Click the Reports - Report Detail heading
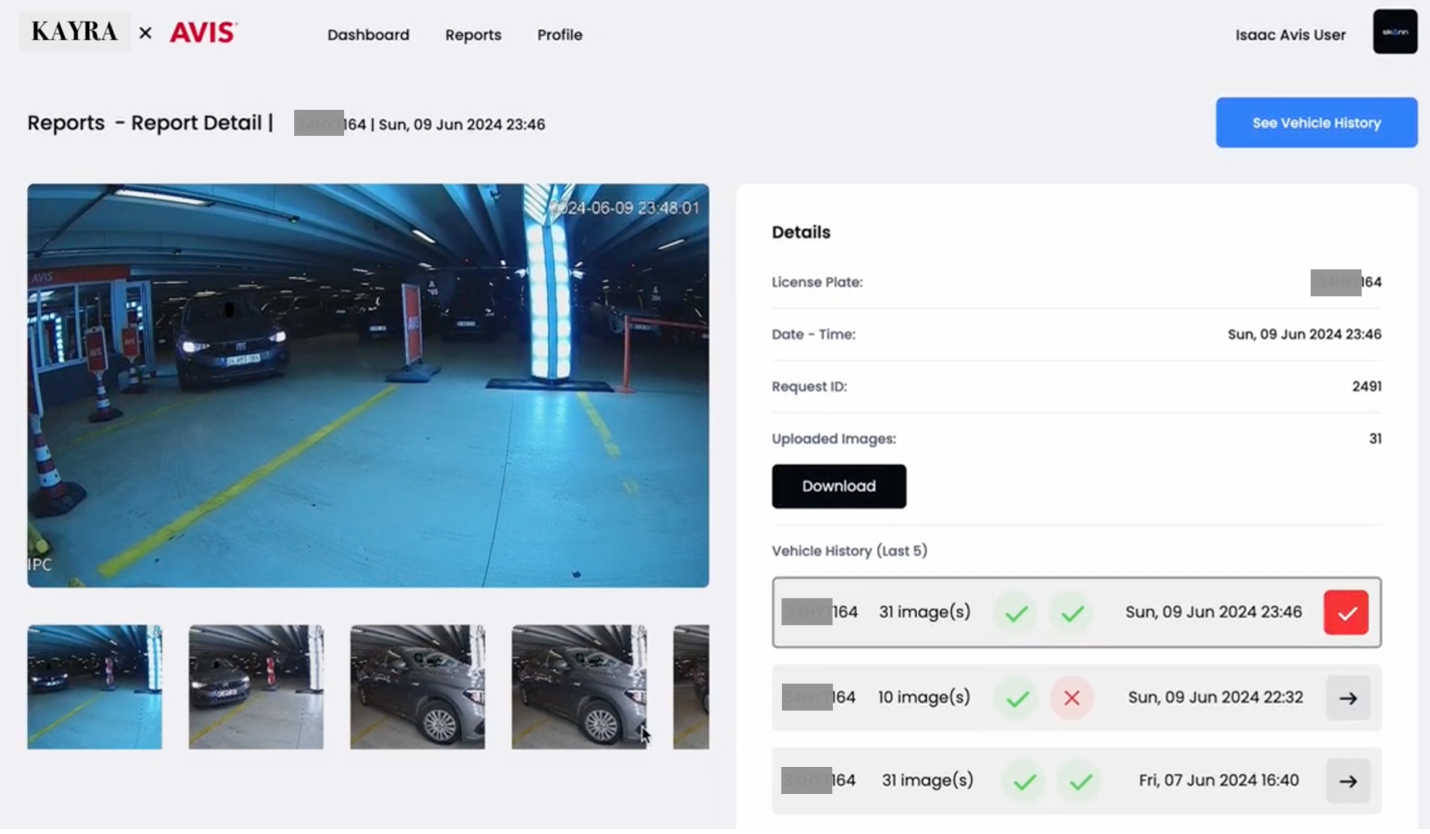1430x834 pixels. click(x=150, y=123)
